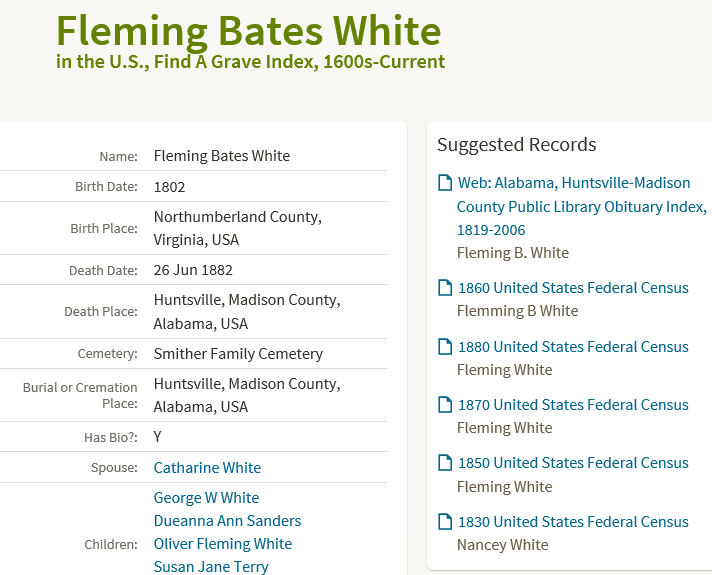View child Susan Jane Terry's record
712x575 pixels.
211,567
